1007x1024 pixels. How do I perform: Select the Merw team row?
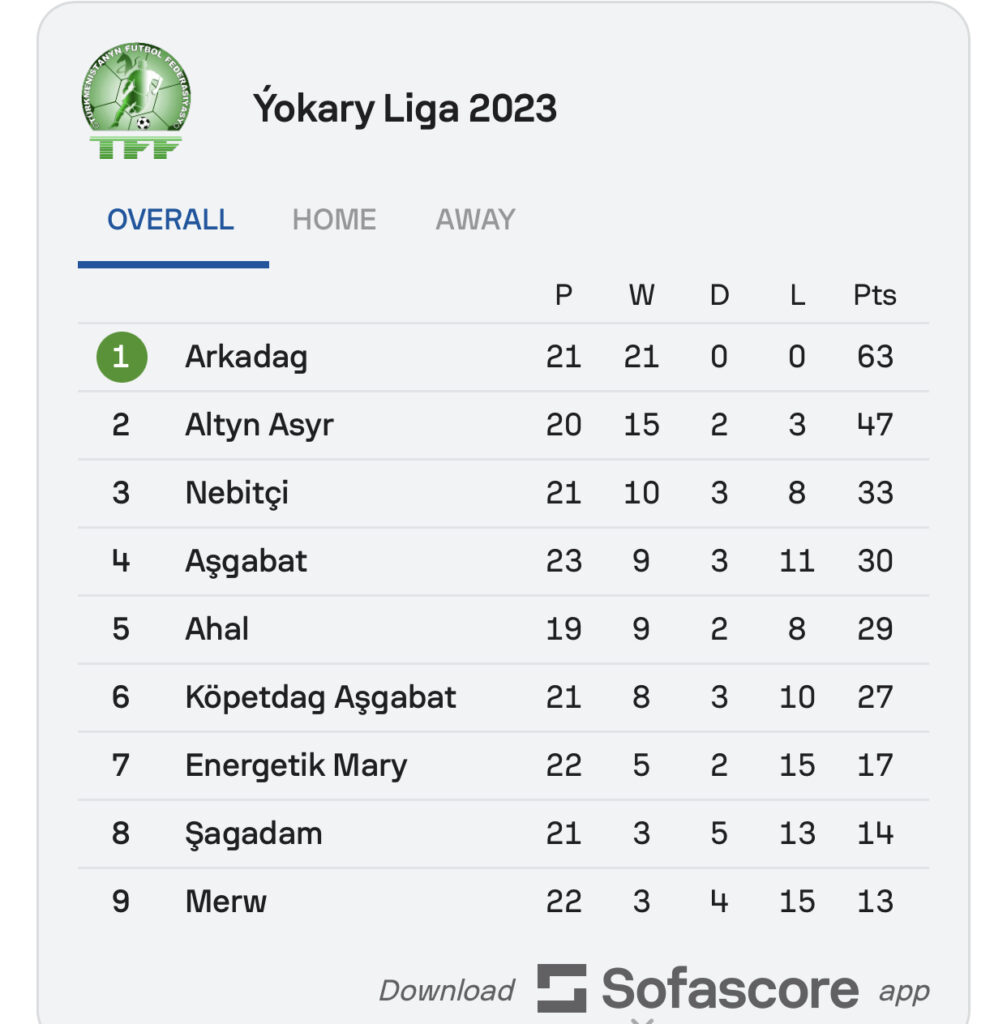(503, 902)
